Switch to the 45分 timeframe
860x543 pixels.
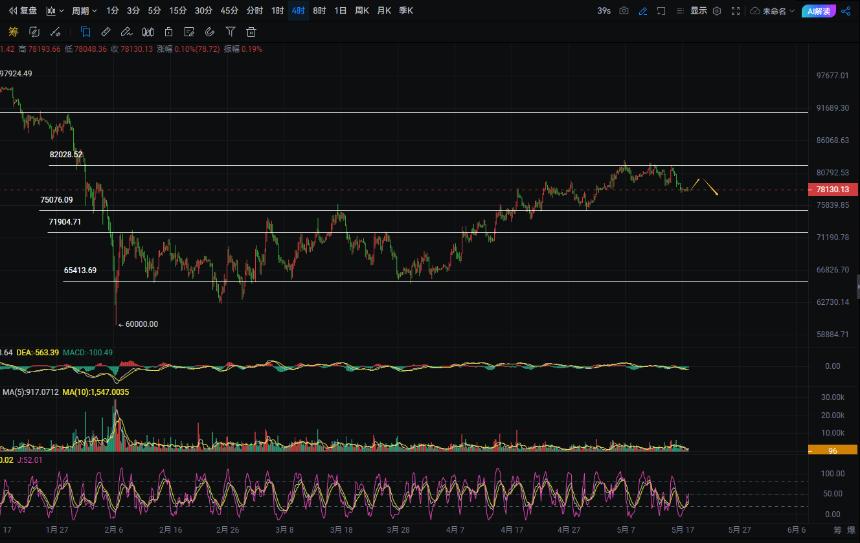[x=229, y=10]
